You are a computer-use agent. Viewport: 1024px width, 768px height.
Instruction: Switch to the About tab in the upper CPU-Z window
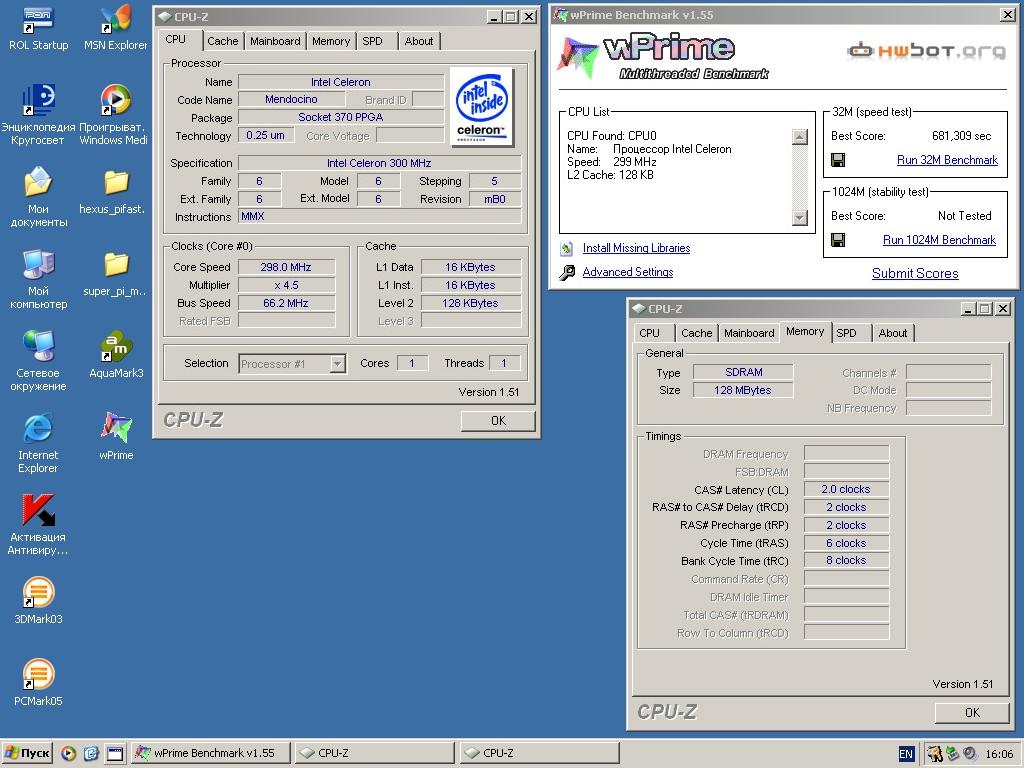click(x=419, y=41)
